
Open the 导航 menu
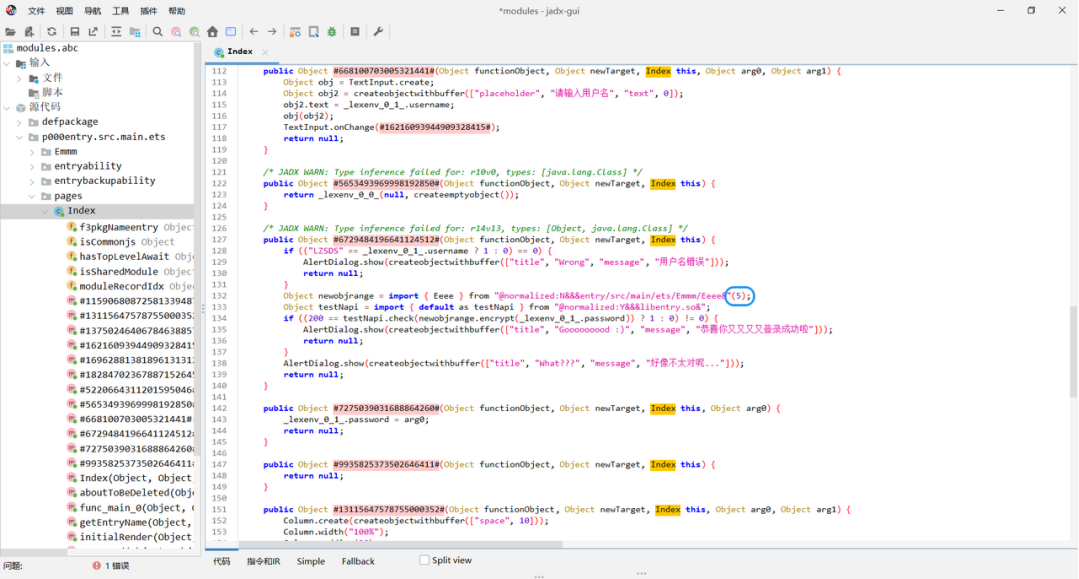(93, 11)
